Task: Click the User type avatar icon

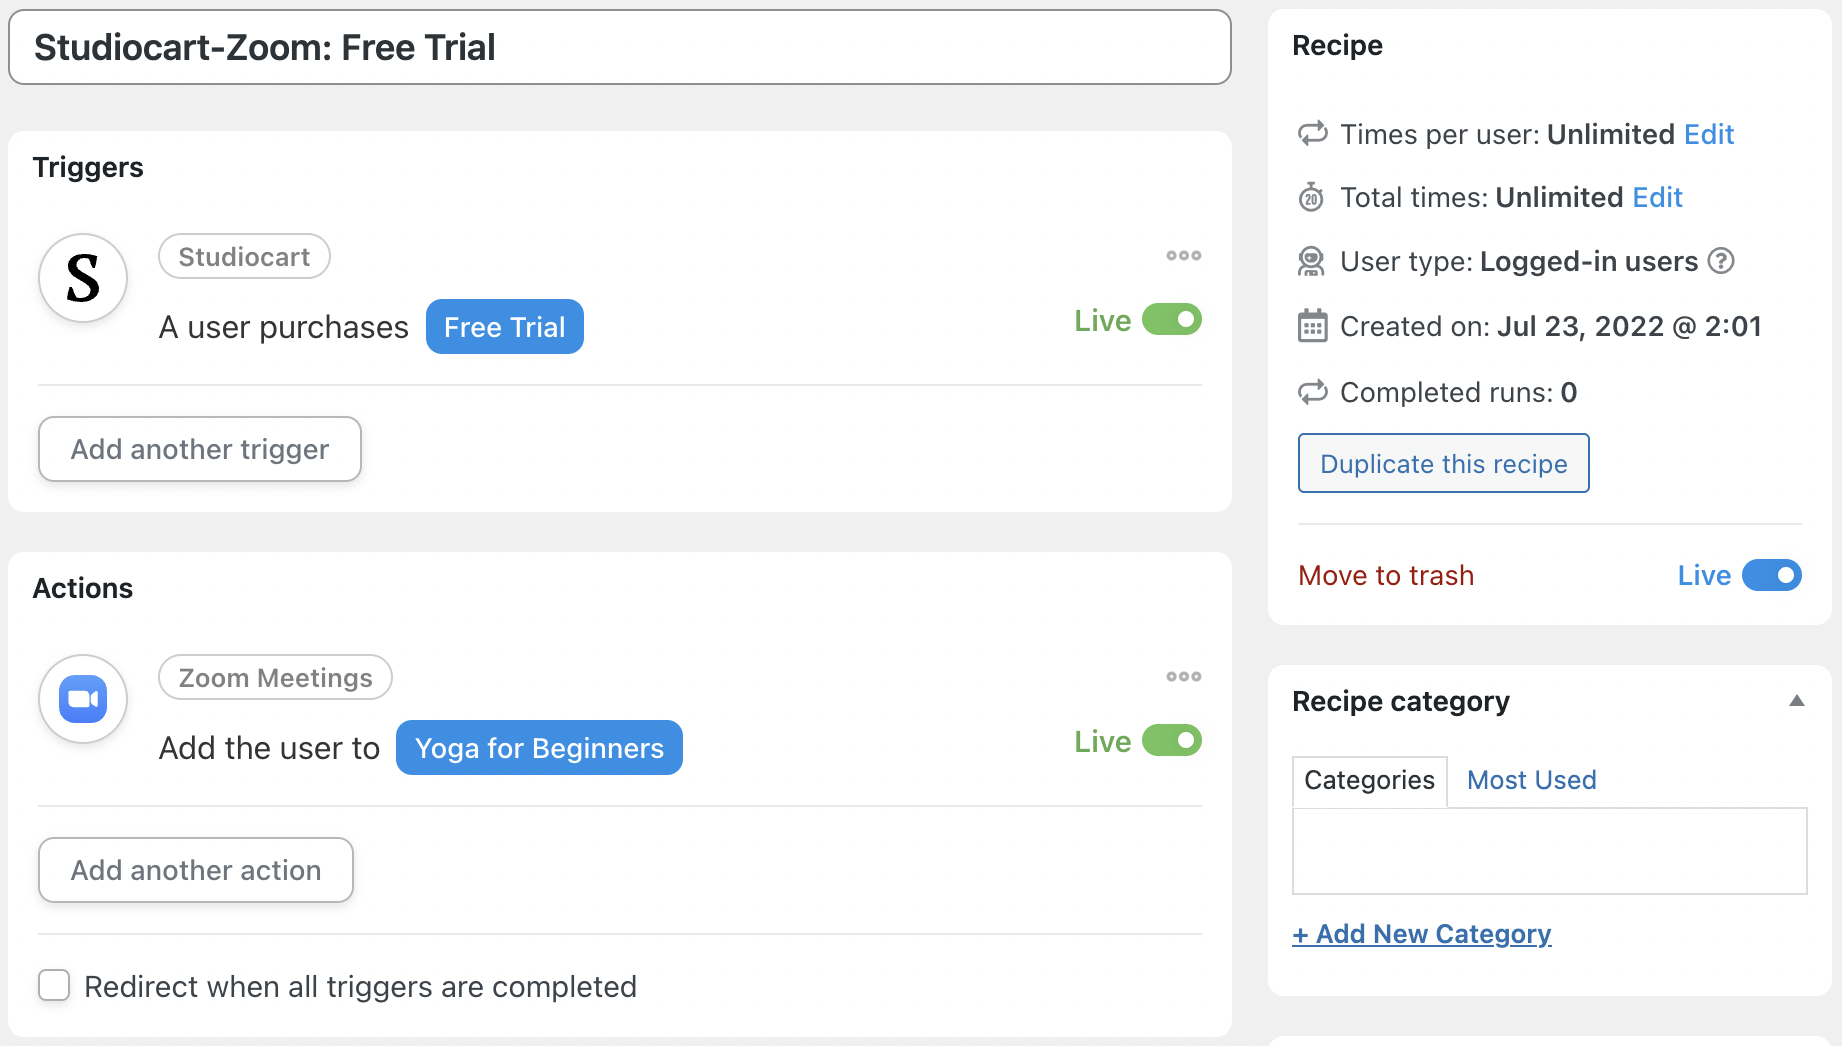Action: (x=1312, y=261)
